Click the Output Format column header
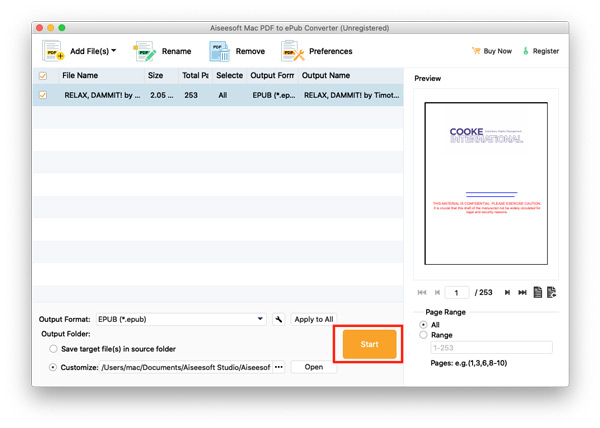This screenshot has height=428, width=600. click(272, 75)
